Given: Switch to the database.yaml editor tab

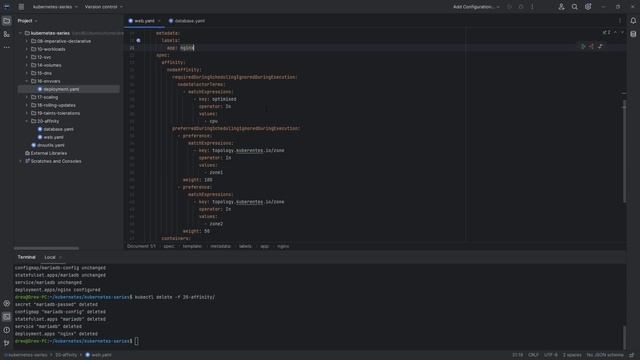Looking at the screenshot, I should point(187,21).
